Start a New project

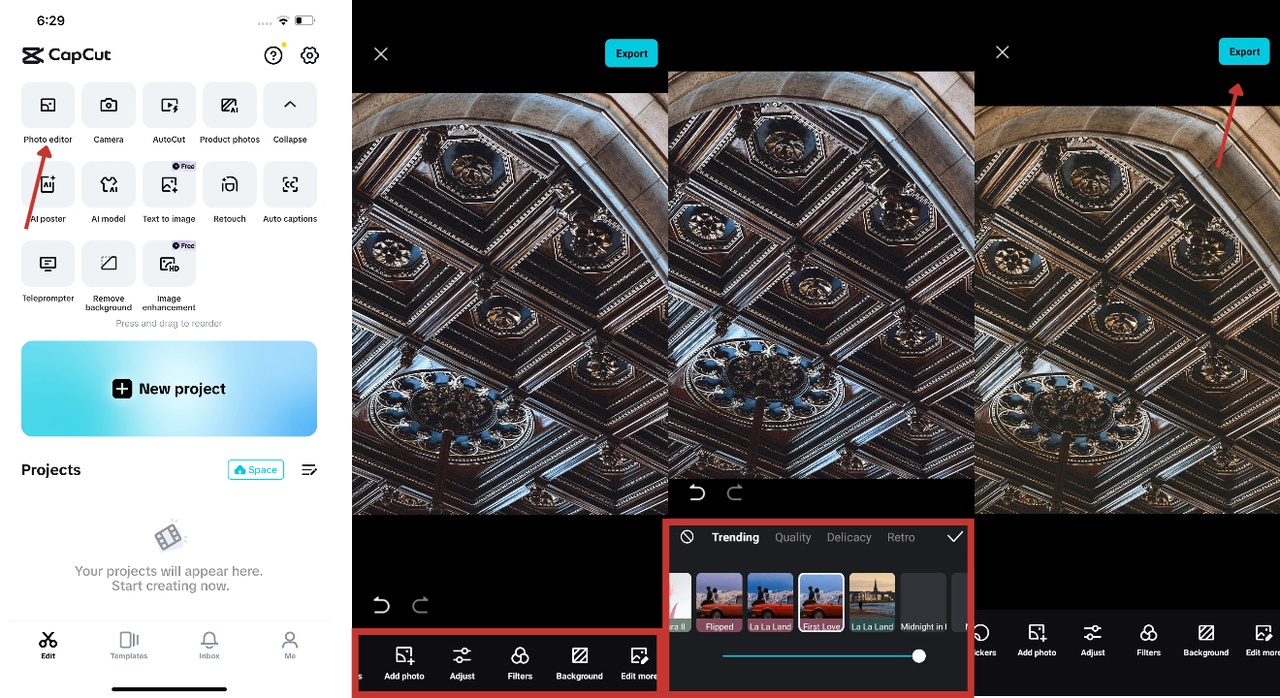click(x=169, y=389)
